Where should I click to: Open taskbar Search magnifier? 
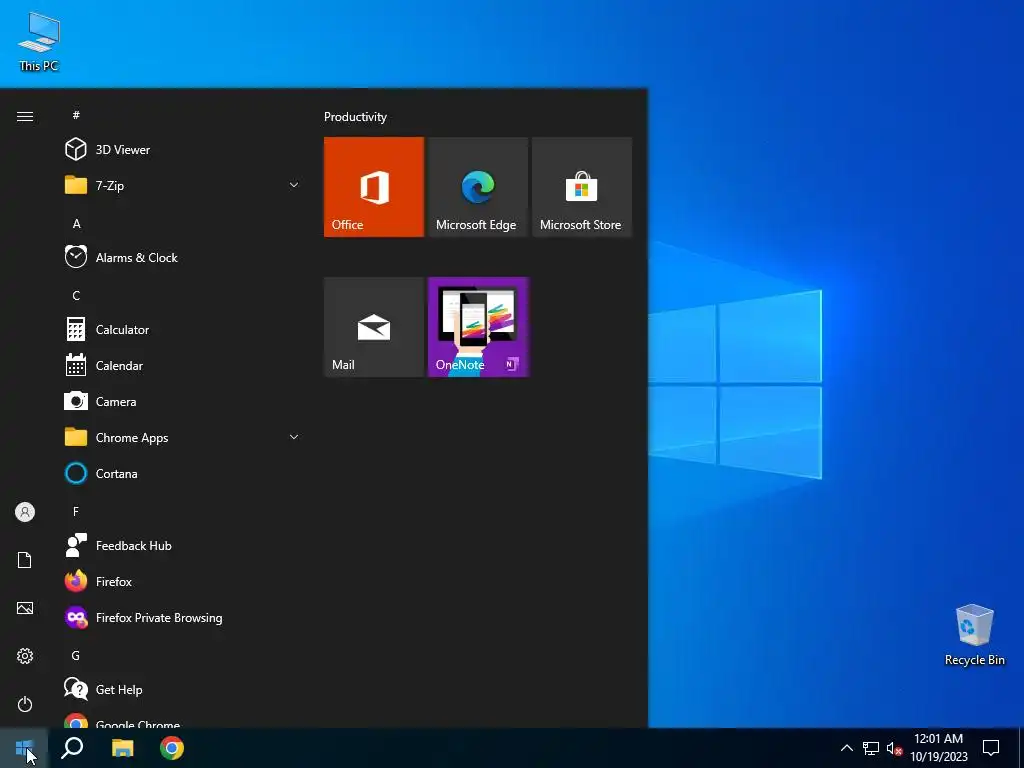click(x=72, y=748)
